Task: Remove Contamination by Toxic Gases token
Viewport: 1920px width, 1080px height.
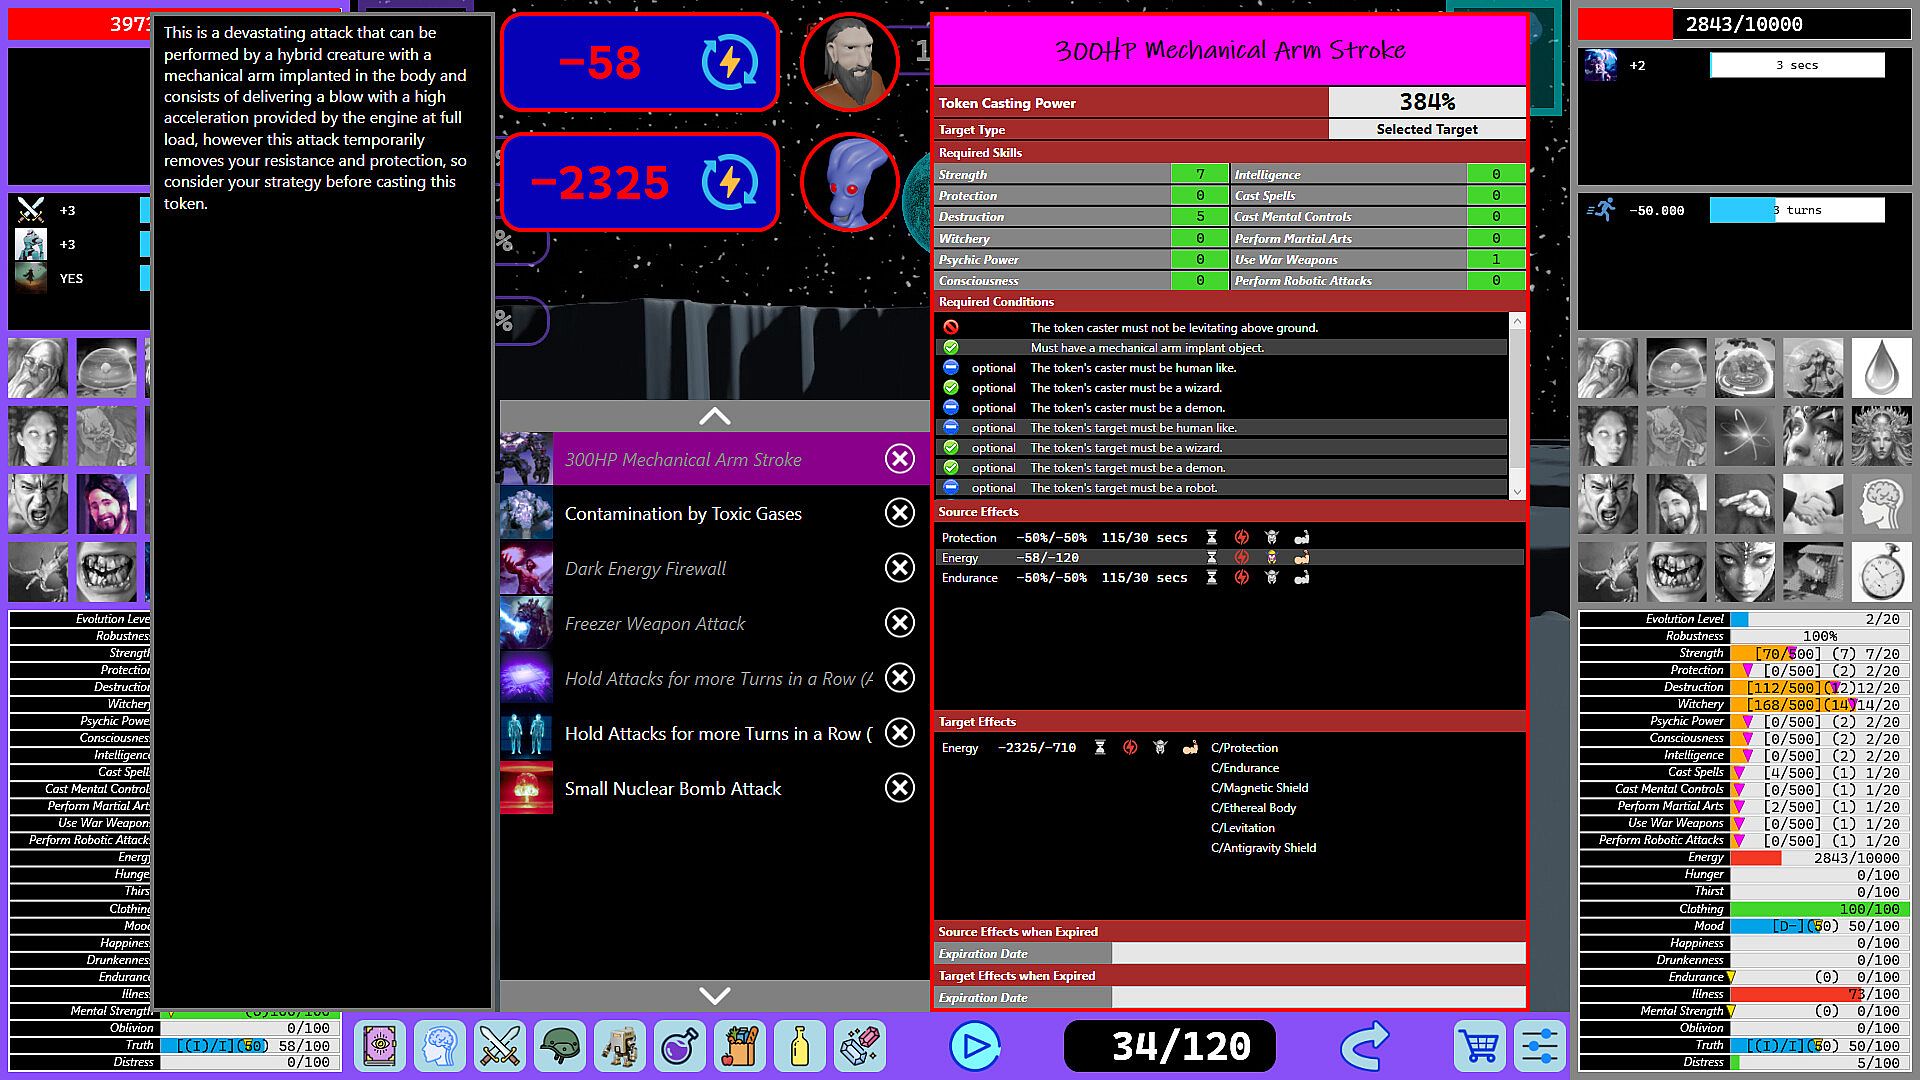Action: click(x=900, y=513)
